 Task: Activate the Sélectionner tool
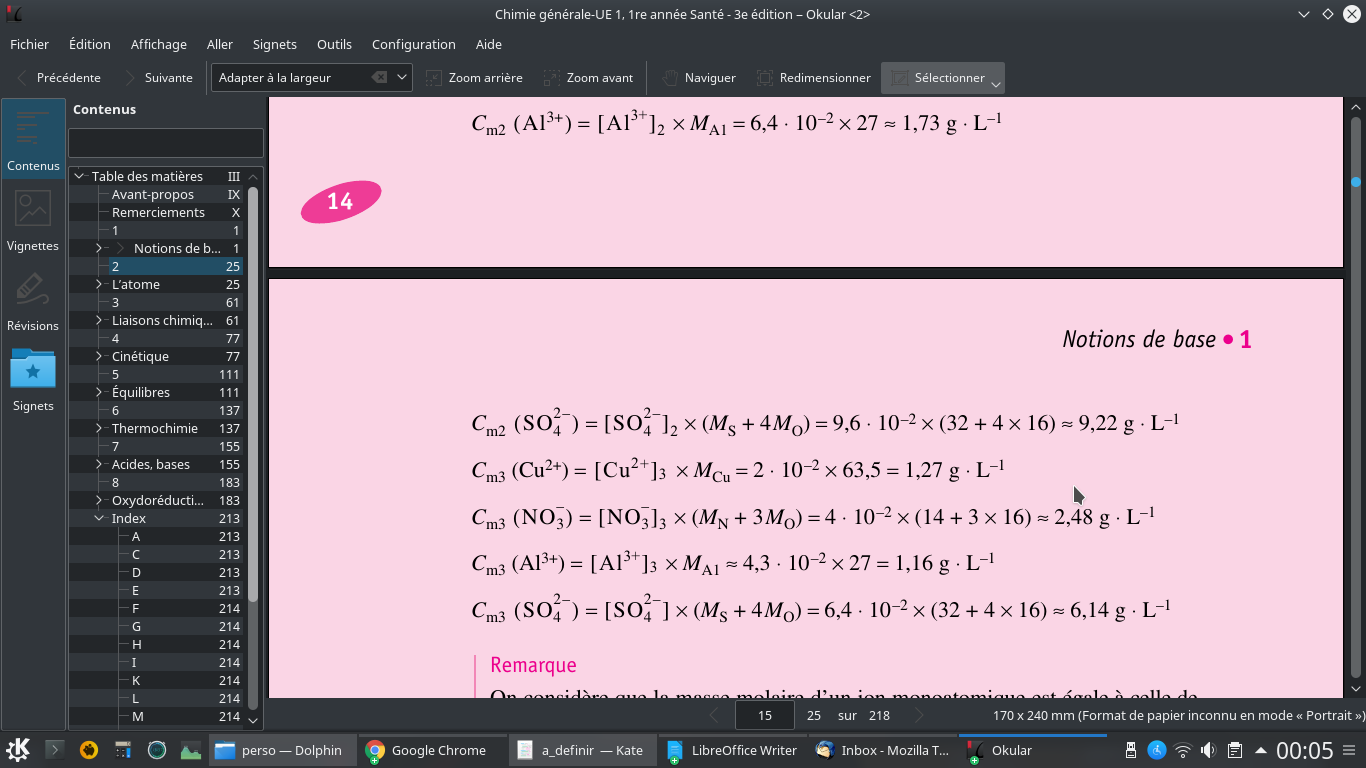pyautogui.click(x=938, y=77)
